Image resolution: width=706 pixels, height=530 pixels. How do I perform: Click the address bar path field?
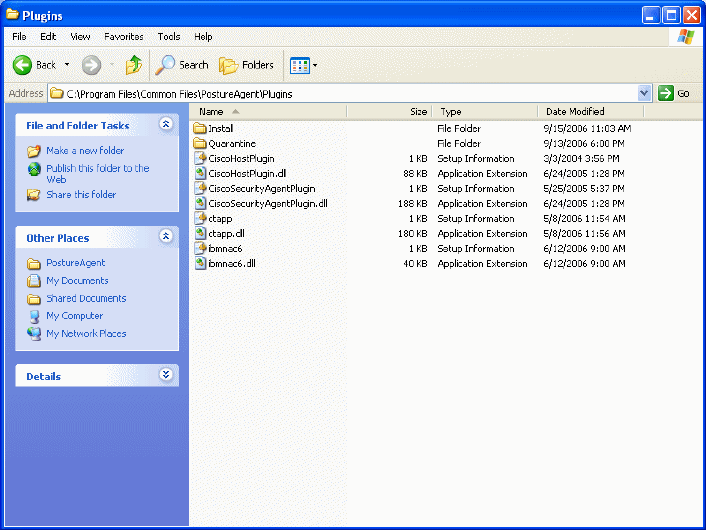coord(340,93)
